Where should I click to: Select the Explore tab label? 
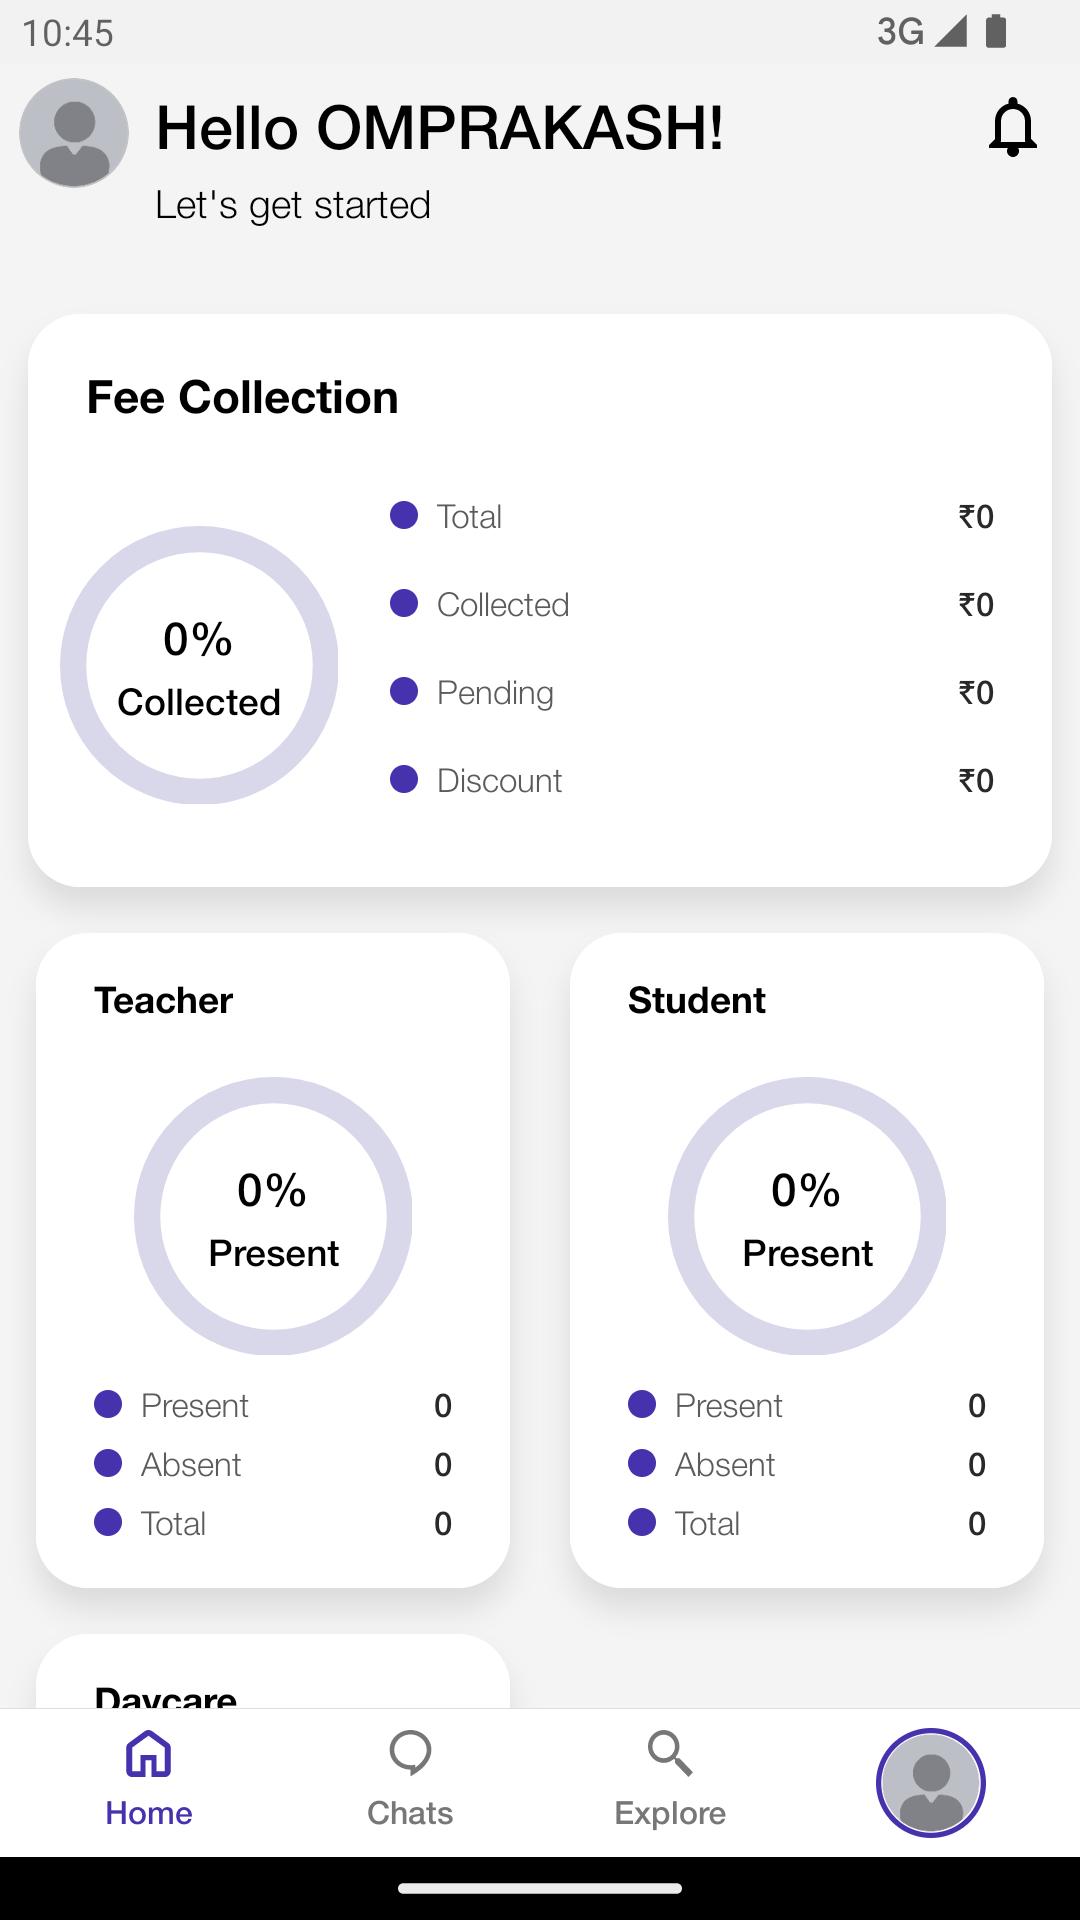click(670, 1813)
